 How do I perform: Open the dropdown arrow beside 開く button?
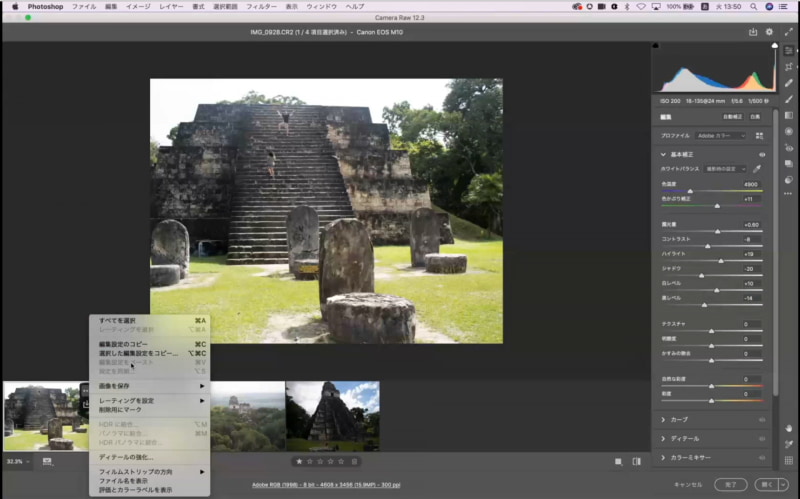point(783,485)
